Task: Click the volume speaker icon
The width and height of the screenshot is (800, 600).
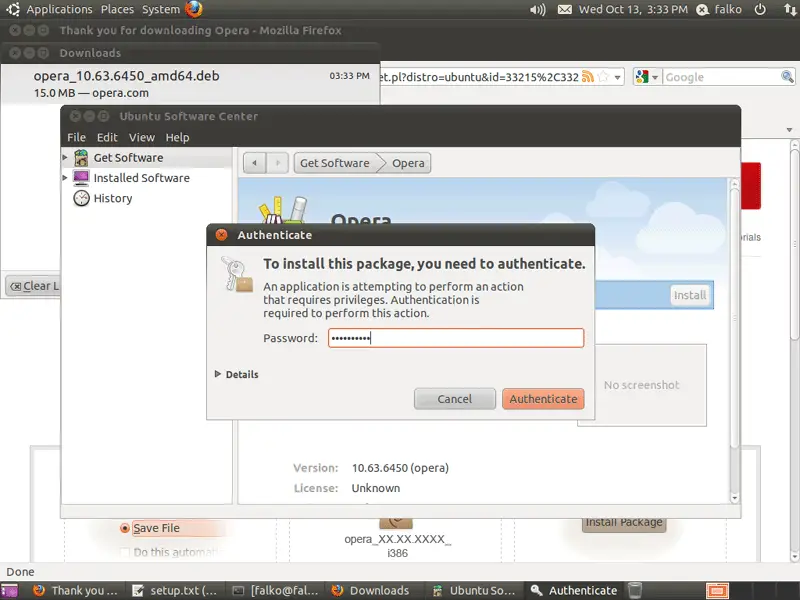Action: pos(537,9)
